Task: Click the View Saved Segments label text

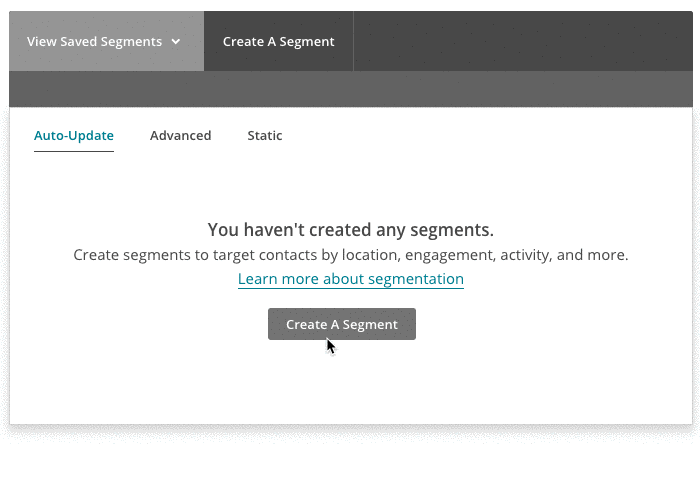Action: click(94, 42)
